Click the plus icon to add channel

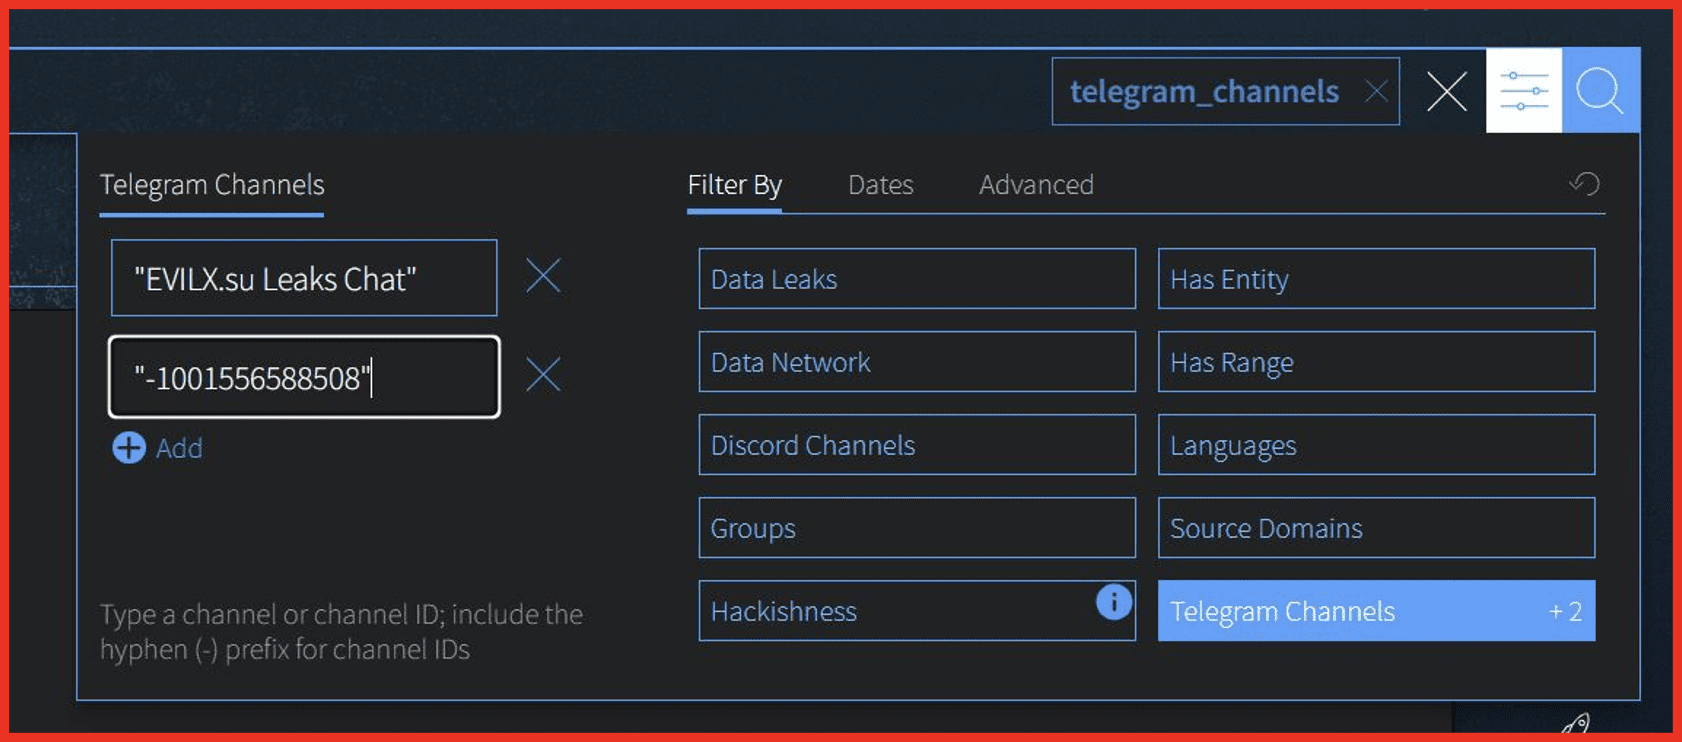click(x=129, y=447)
